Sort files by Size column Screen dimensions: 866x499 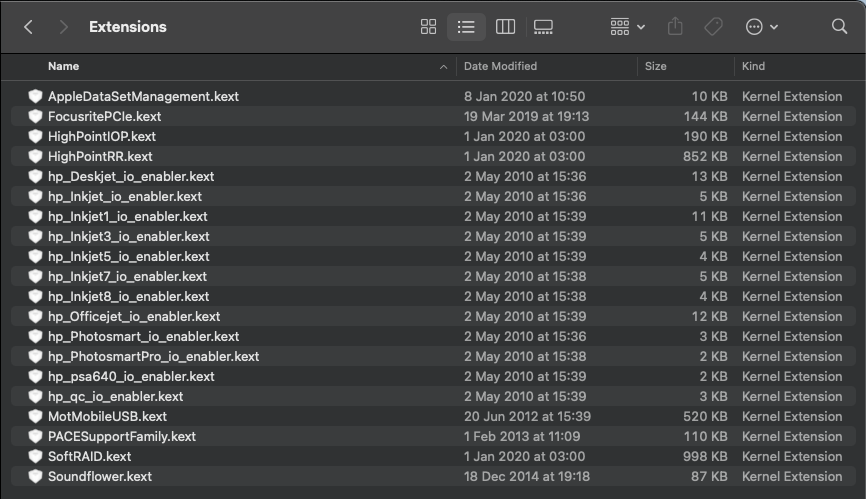pyautogui.click(x=656, y=66)
